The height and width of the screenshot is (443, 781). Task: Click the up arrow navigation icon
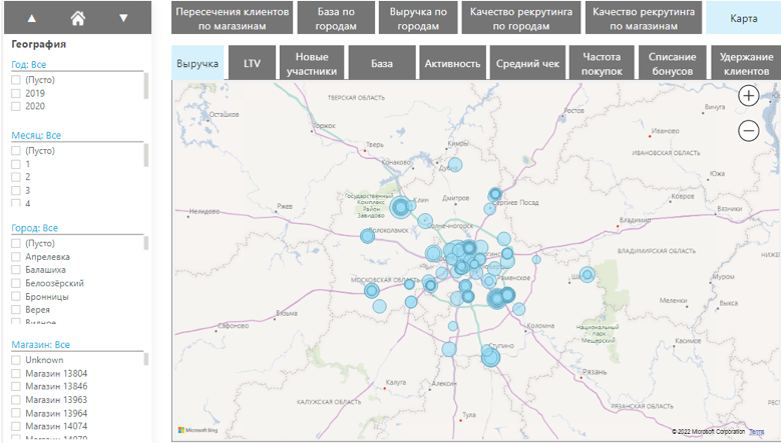coord(31,18)
